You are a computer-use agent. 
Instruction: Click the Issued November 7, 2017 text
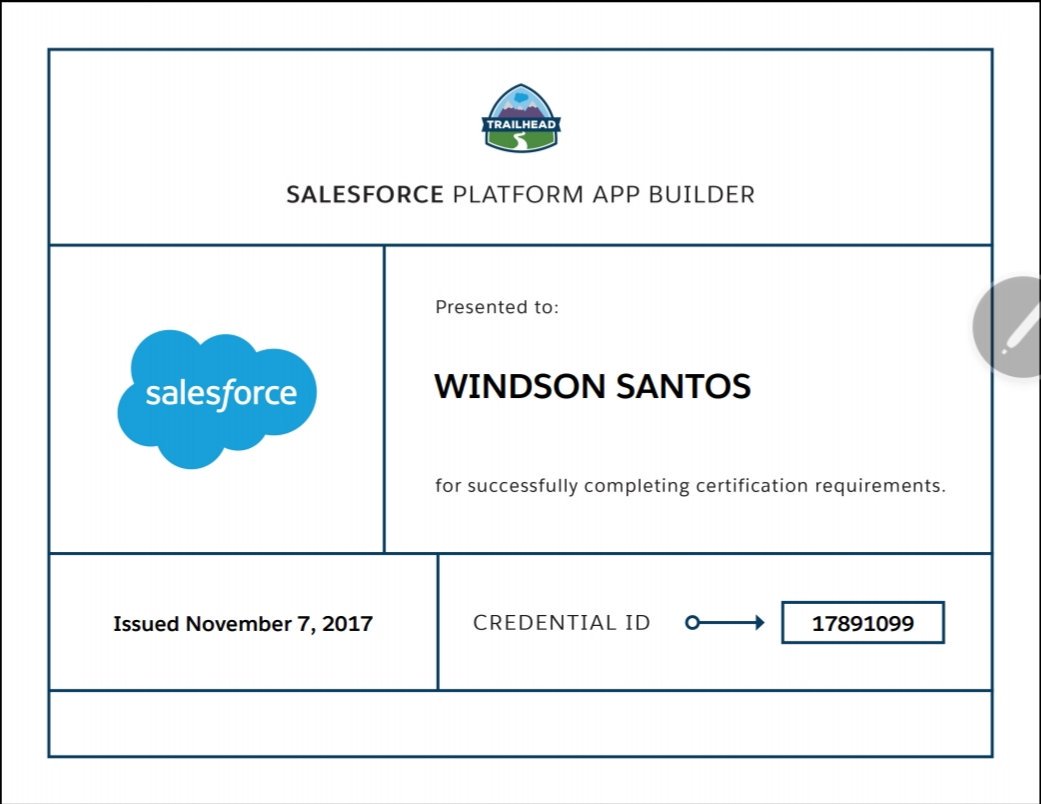243,624
